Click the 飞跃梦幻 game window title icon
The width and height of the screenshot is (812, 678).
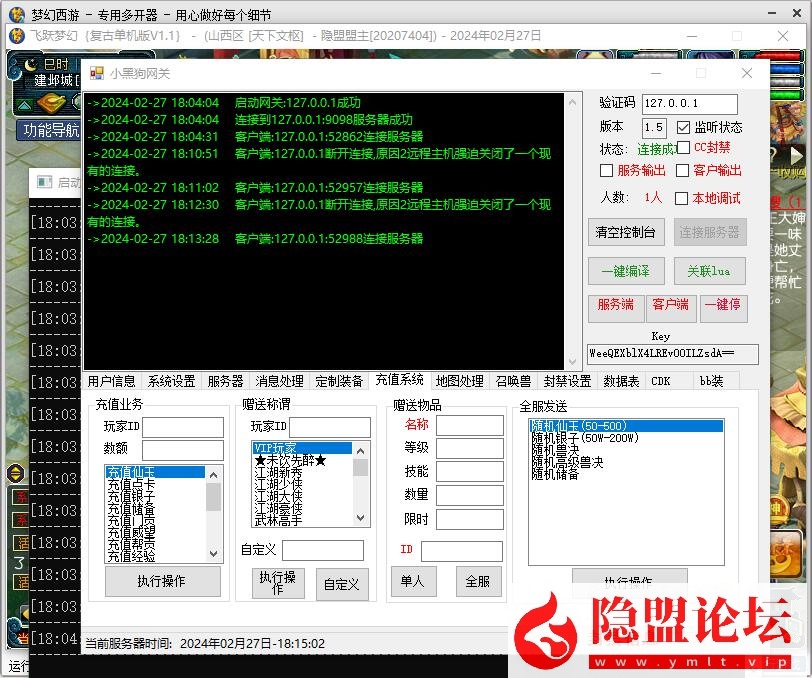pyautogui.click(x=17, y=36)
